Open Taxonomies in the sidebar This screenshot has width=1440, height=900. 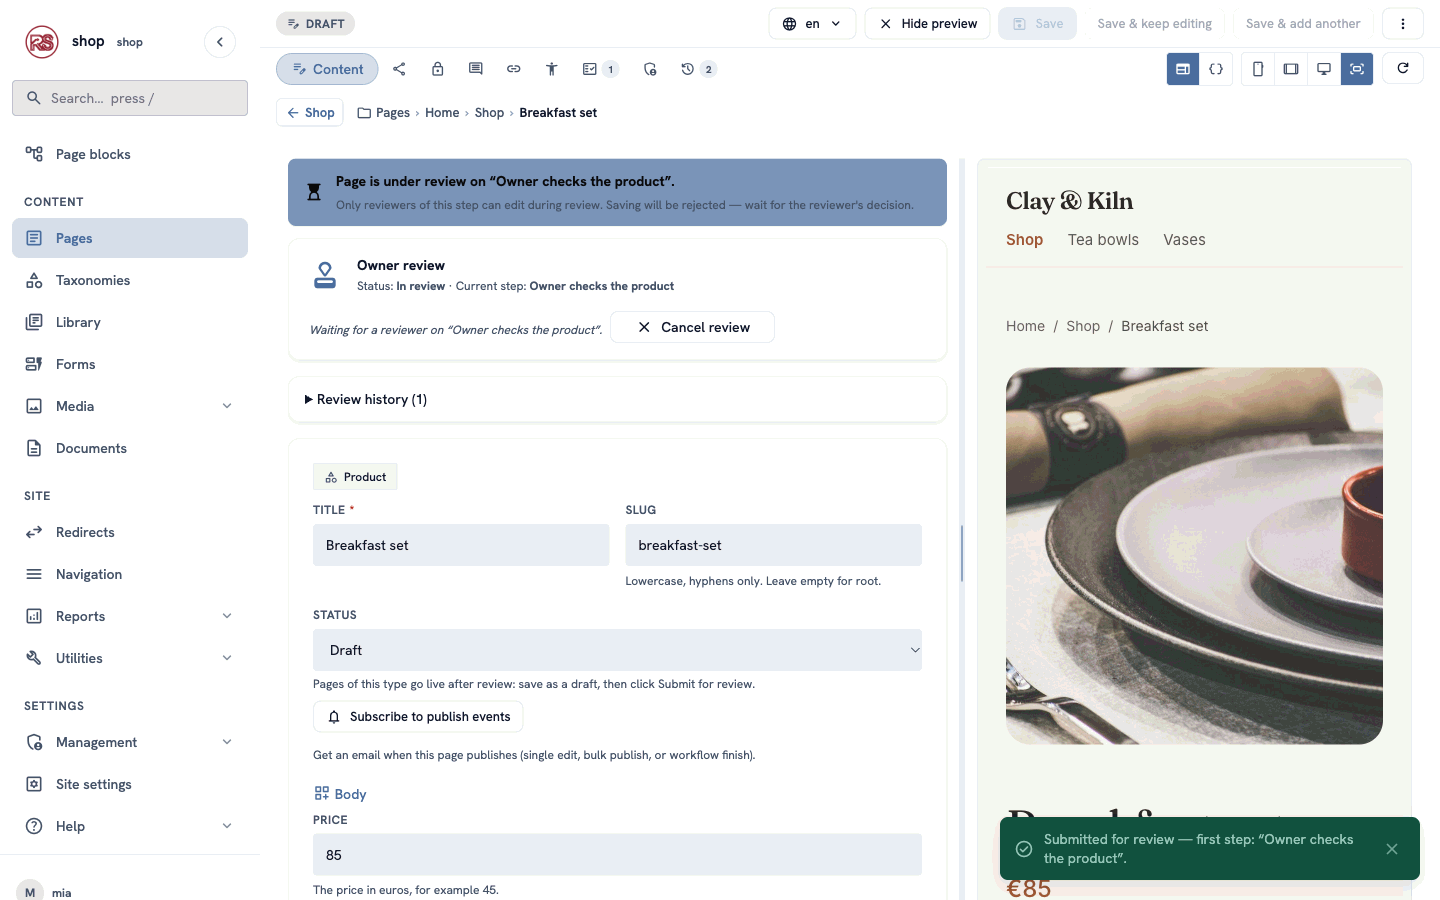pos(130,280)
